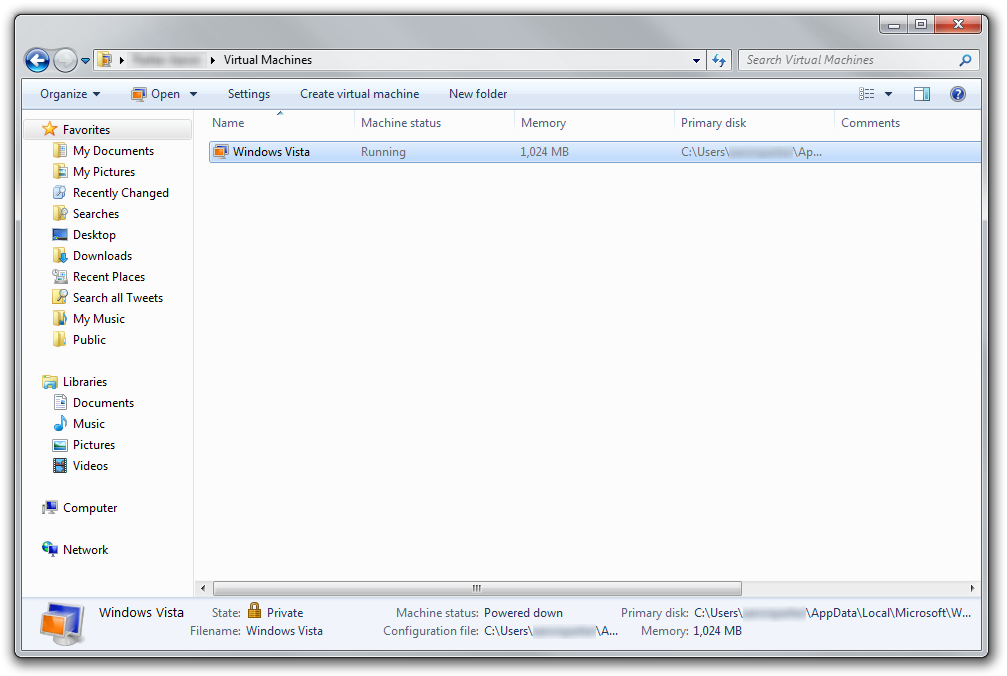Click the Computer monitor icon
Viewport: 1007px width, 676px height.
[49, 508]
